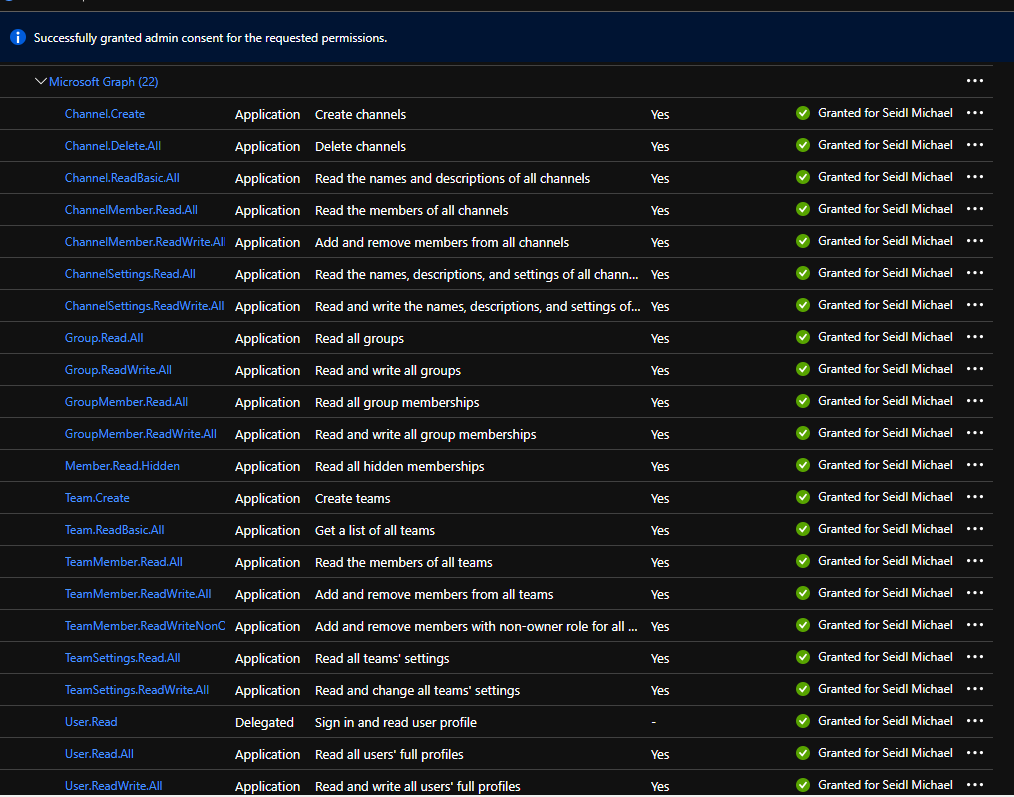Open the GroupMember.Read.All permission link

tap(127, 402)
